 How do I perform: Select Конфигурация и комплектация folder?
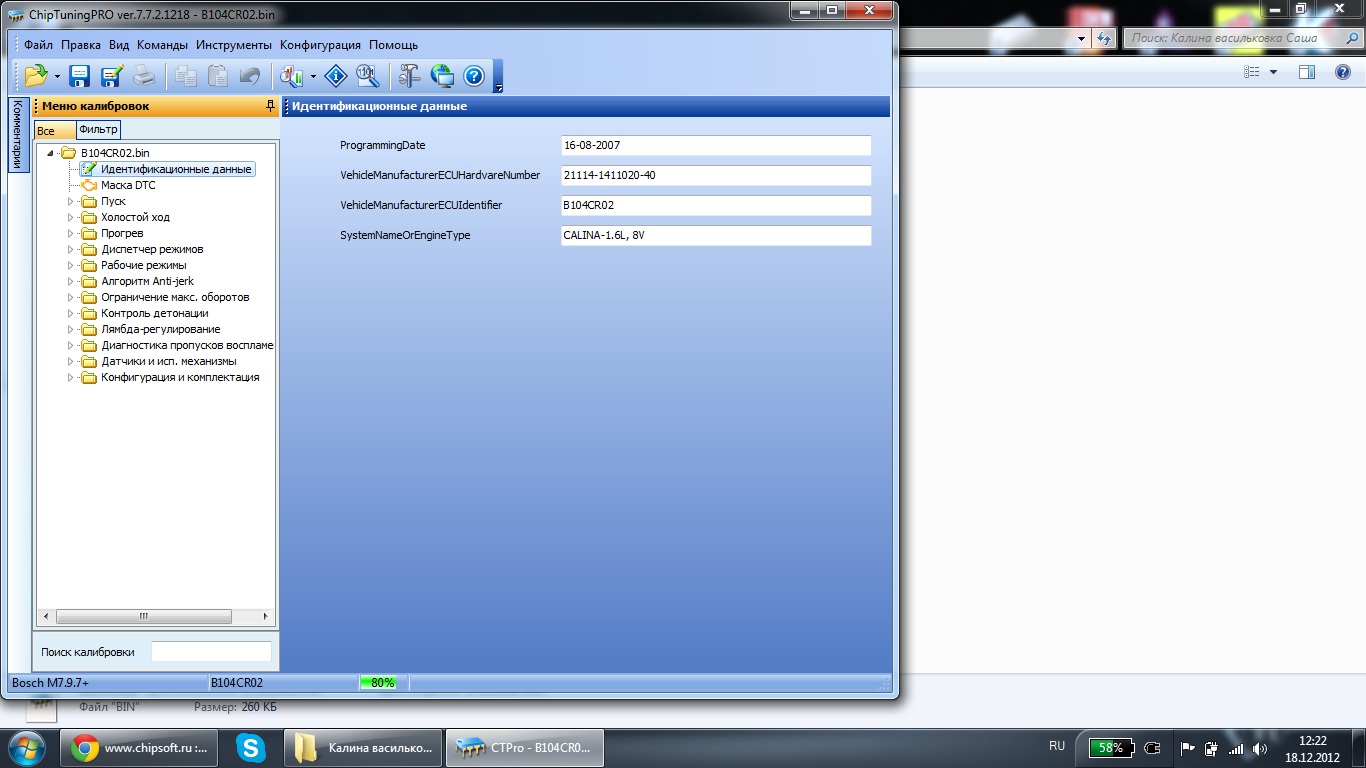tap(180, 377)
